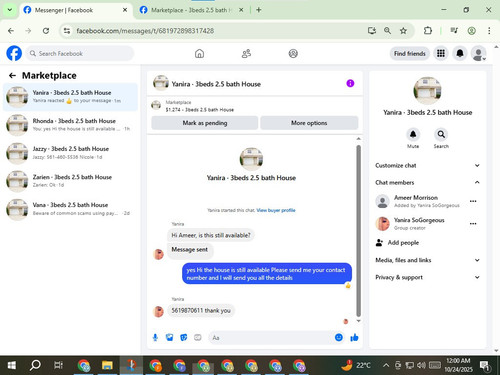Image resolution: width=500 pixels, height=375 pixels.
Task: Open the grid Menu icon
Action: (441, 53)
